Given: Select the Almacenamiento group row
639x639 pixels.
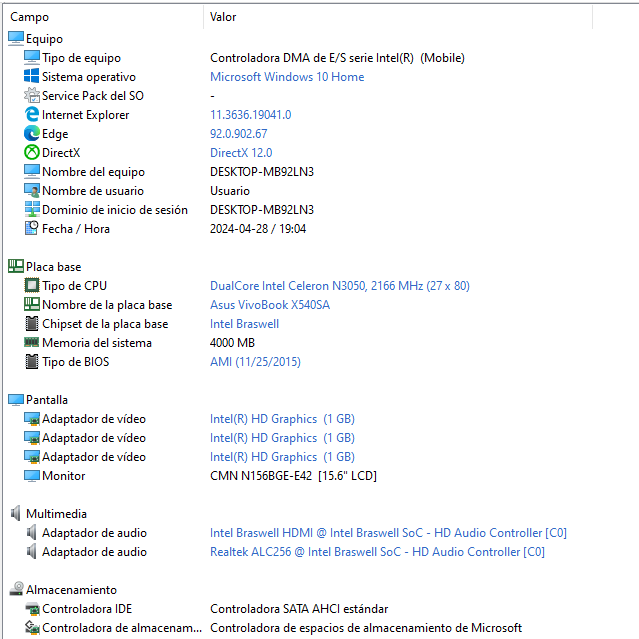Looking at the screenshot, I should click(71, 590).
